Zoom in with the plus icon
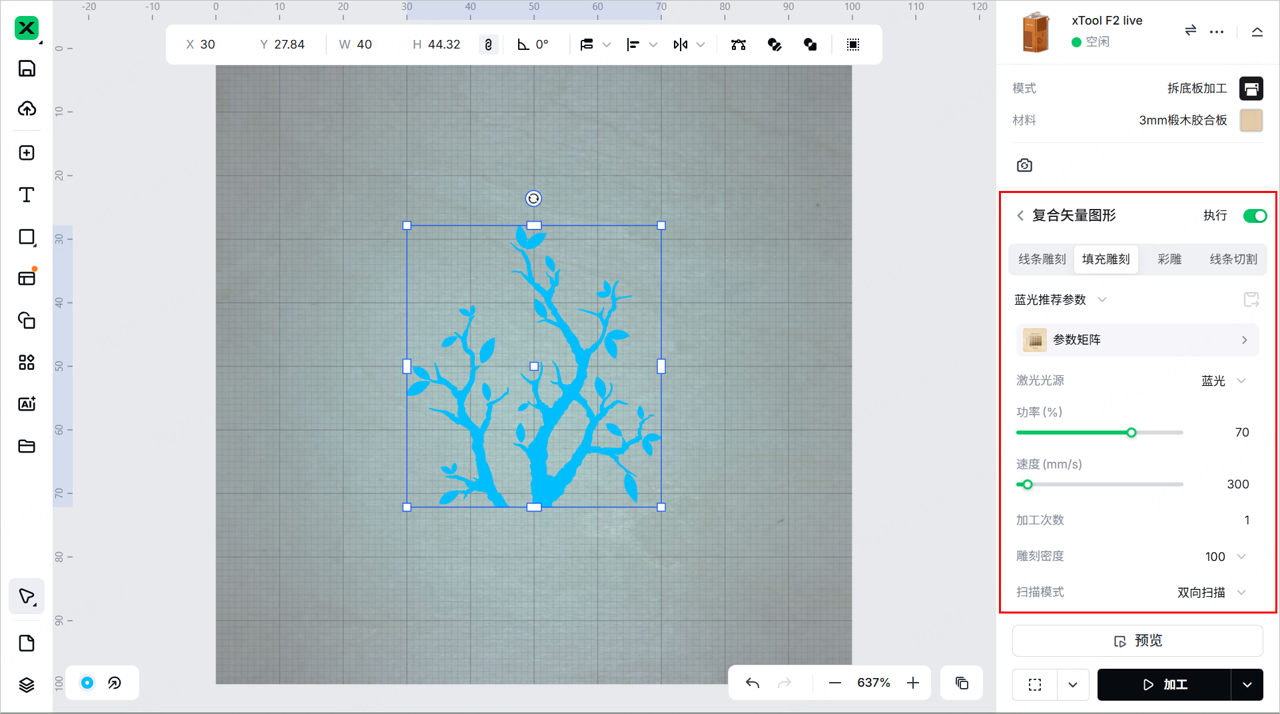The width and height of the screenshot is (1280, 714). point(912,683)
